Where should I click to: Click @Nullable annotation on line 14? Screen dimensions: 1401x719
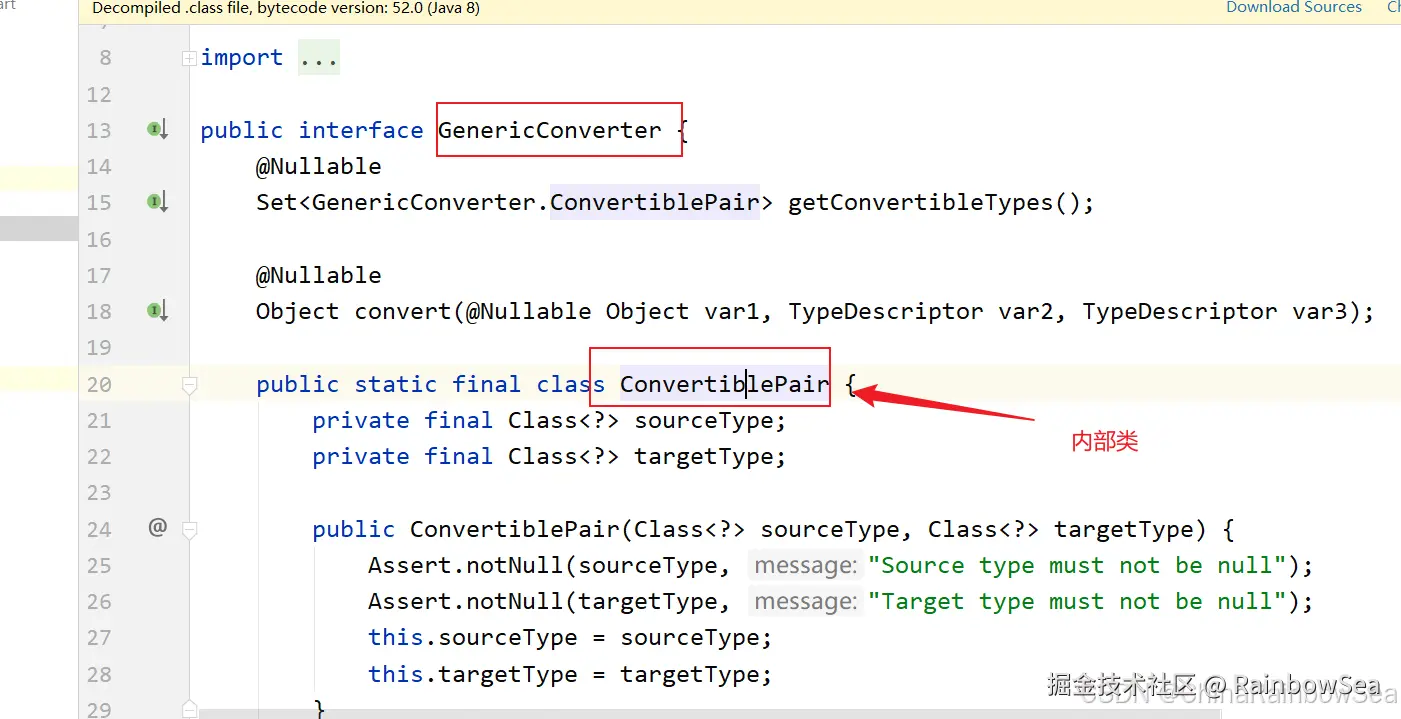click(319, 166)
